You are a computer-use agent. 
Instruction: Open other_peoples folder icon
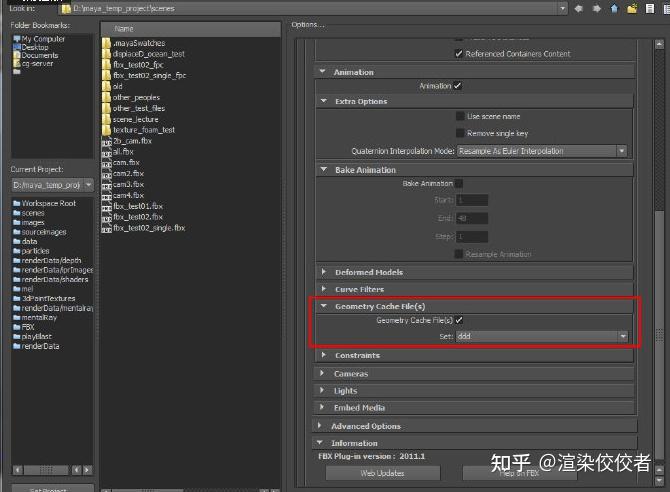point(106,97)
